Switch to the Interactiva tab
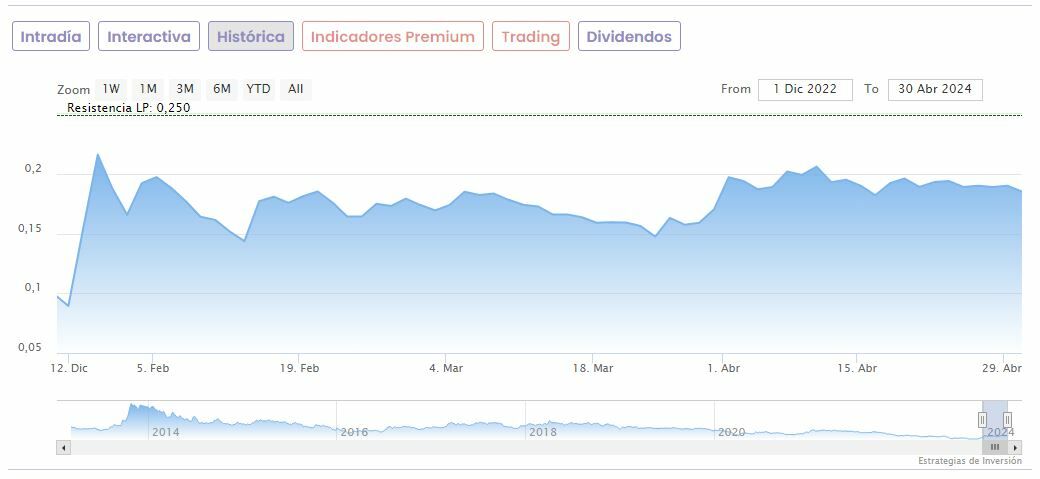1040x479 pixels. click(149, 37)
